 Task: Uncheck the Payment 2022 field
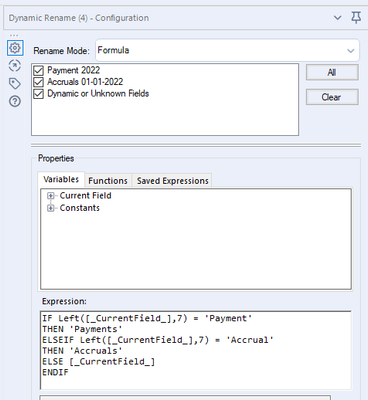[x=39, y=71]
